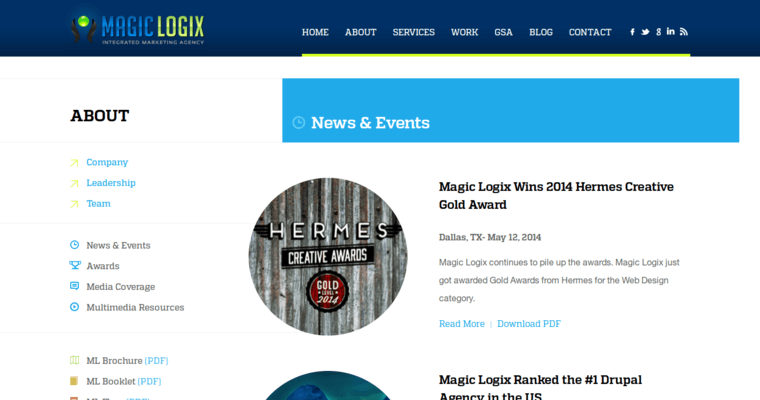Click the trophy icon beside Awards

click(74, 266)
